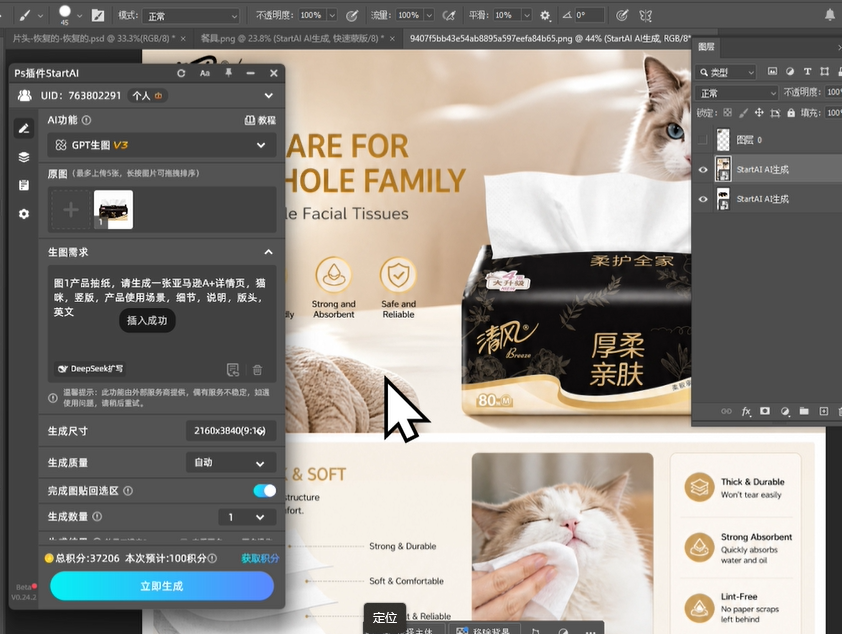Image resolution: width=842 pixels, height=634 pixels.
Task: Toggle 完成图贴回选区 switch
Action: [265, 491]
